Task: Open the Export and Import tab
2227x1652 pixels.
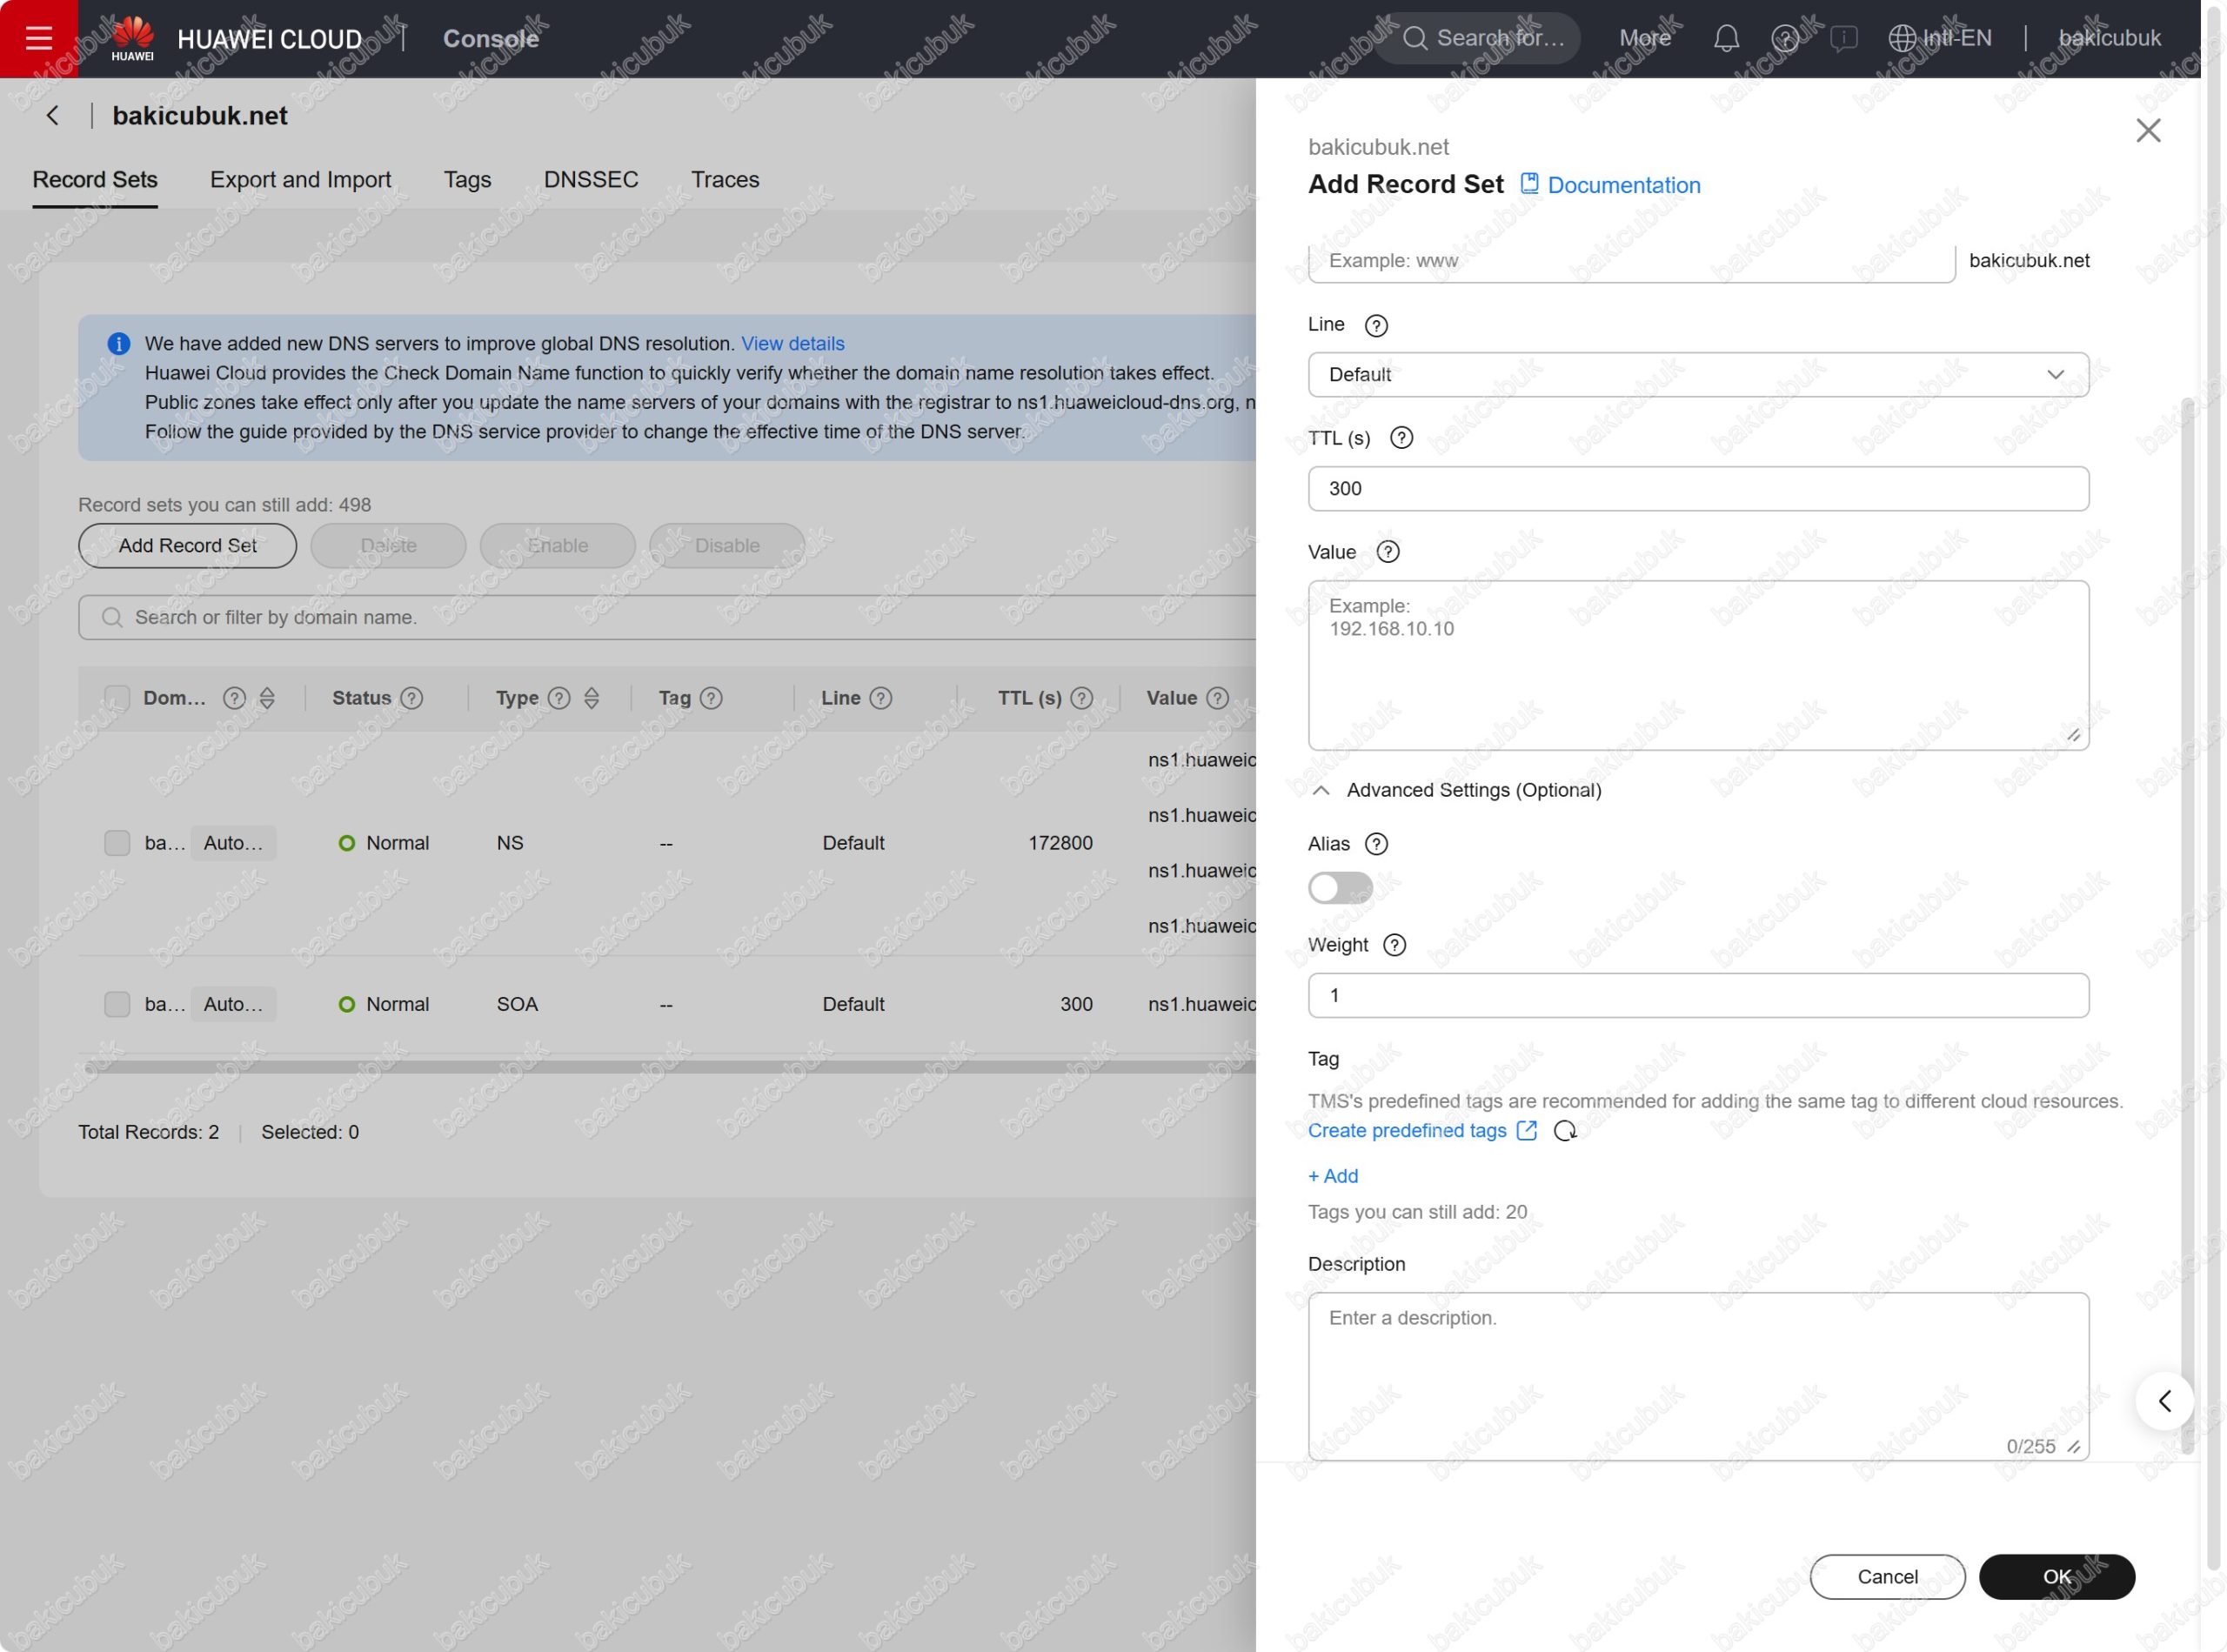Action: [x=300, y=180]
